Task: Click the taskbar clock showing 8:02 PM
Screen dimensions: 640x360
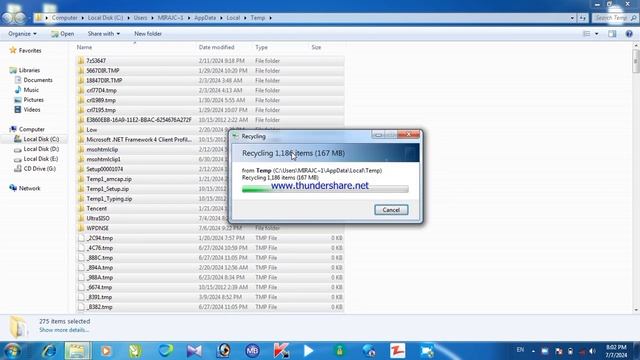Action: 616,351
